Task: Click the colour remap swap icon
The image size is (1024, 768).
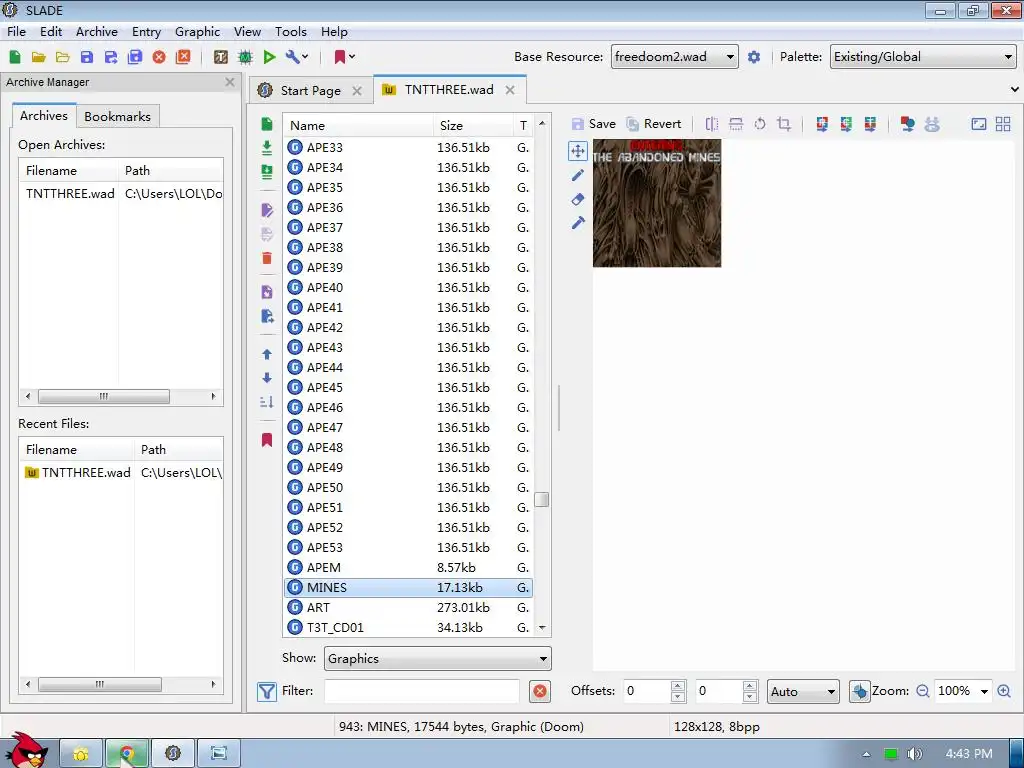Action: point(907,124)
